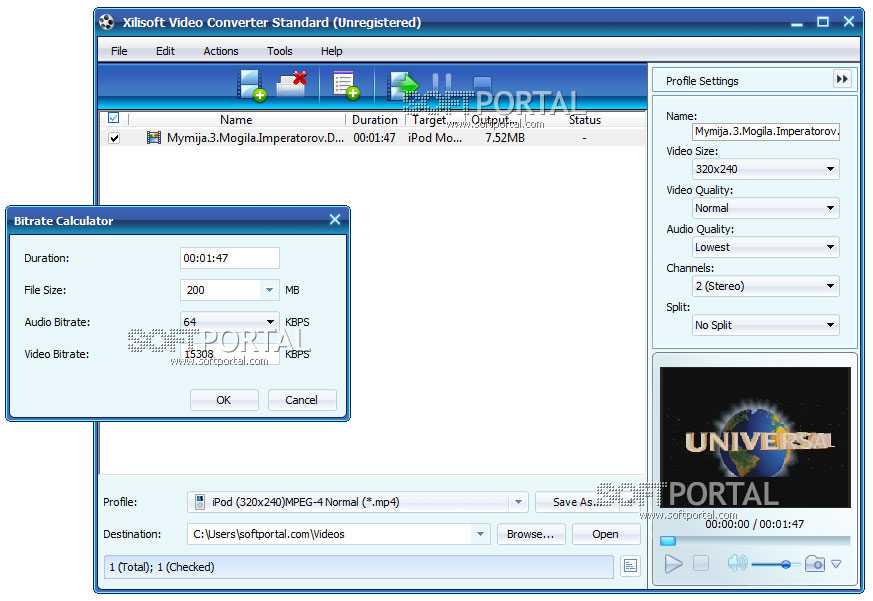
Task: Take a snapshot with the camera icon
Action: (815, 564)
